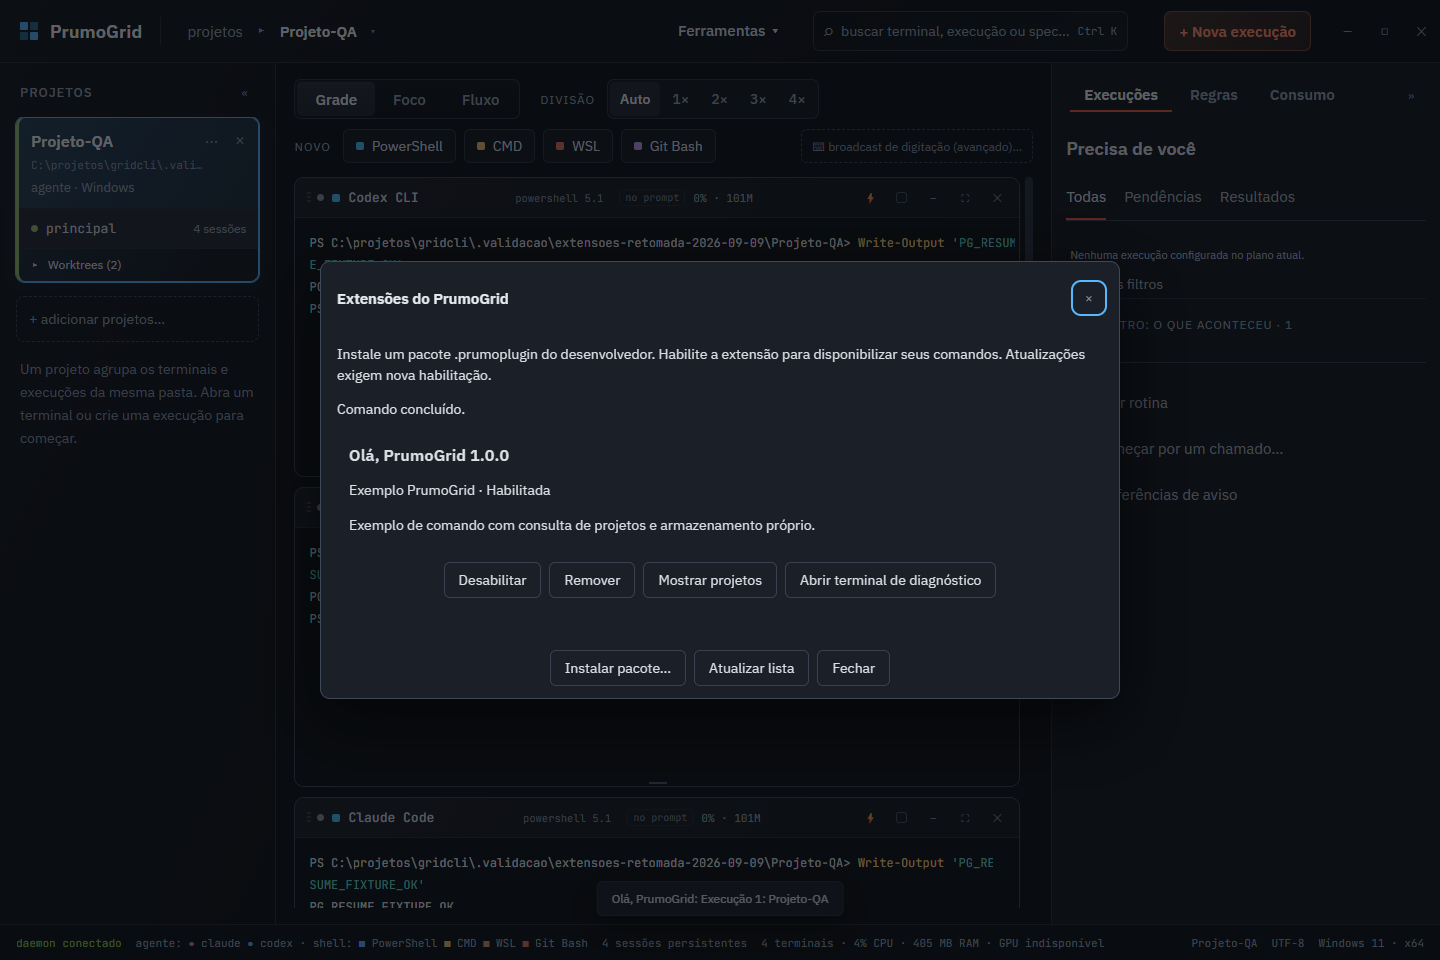Click the Fechar button in dialog
This screenshot has width=1440, height=960.
(x=853, y=668)
